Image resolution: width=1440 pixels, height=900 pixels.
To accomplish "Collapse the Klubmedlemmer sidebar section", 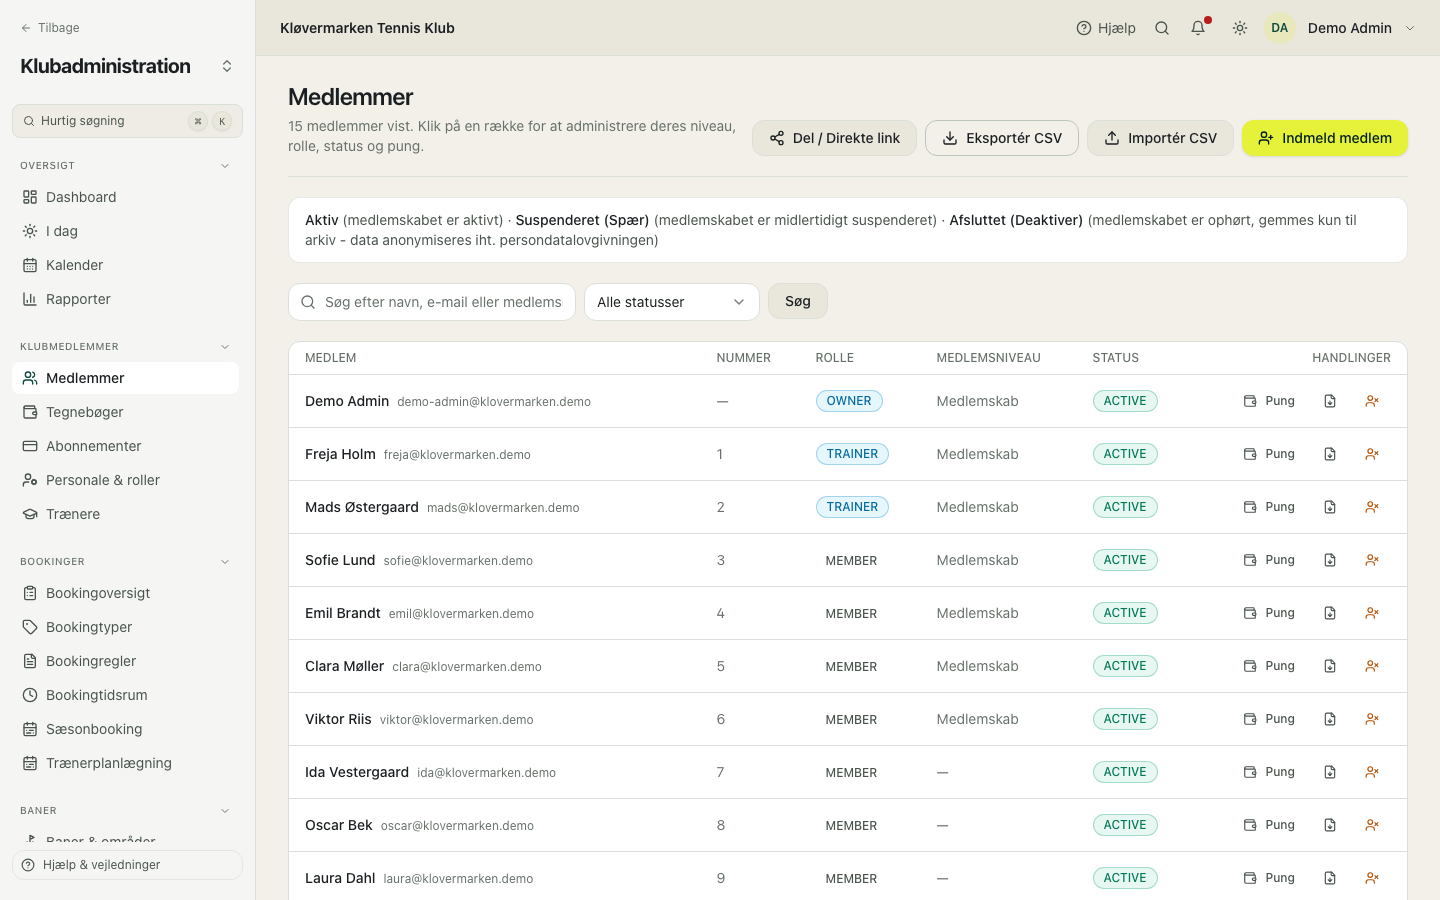I will [x=225, y=347].
